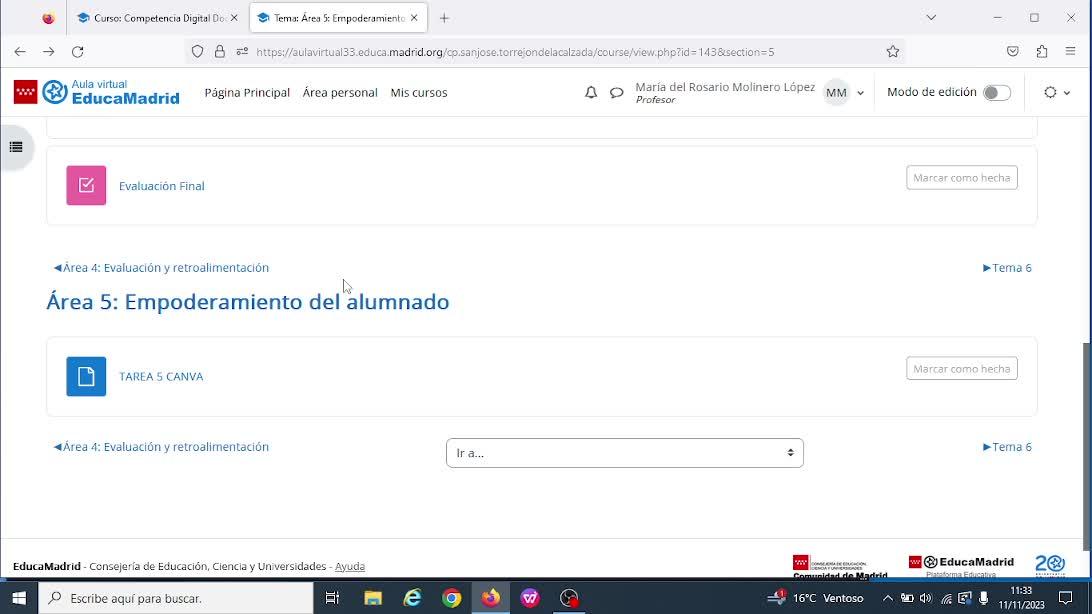Screen dimensions: 1092x614
Task: Go to upper Área 4: Evaluación link
Action: click(161, 268)
